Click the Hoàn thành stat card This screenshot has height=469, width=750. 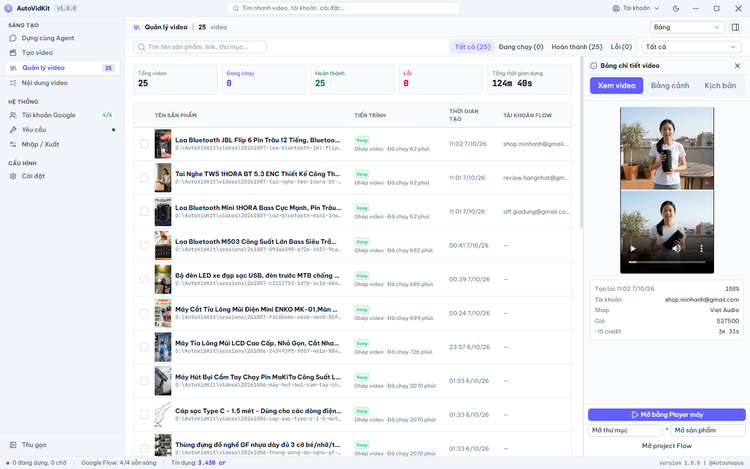pyautogui.click(x=352, y=79)
